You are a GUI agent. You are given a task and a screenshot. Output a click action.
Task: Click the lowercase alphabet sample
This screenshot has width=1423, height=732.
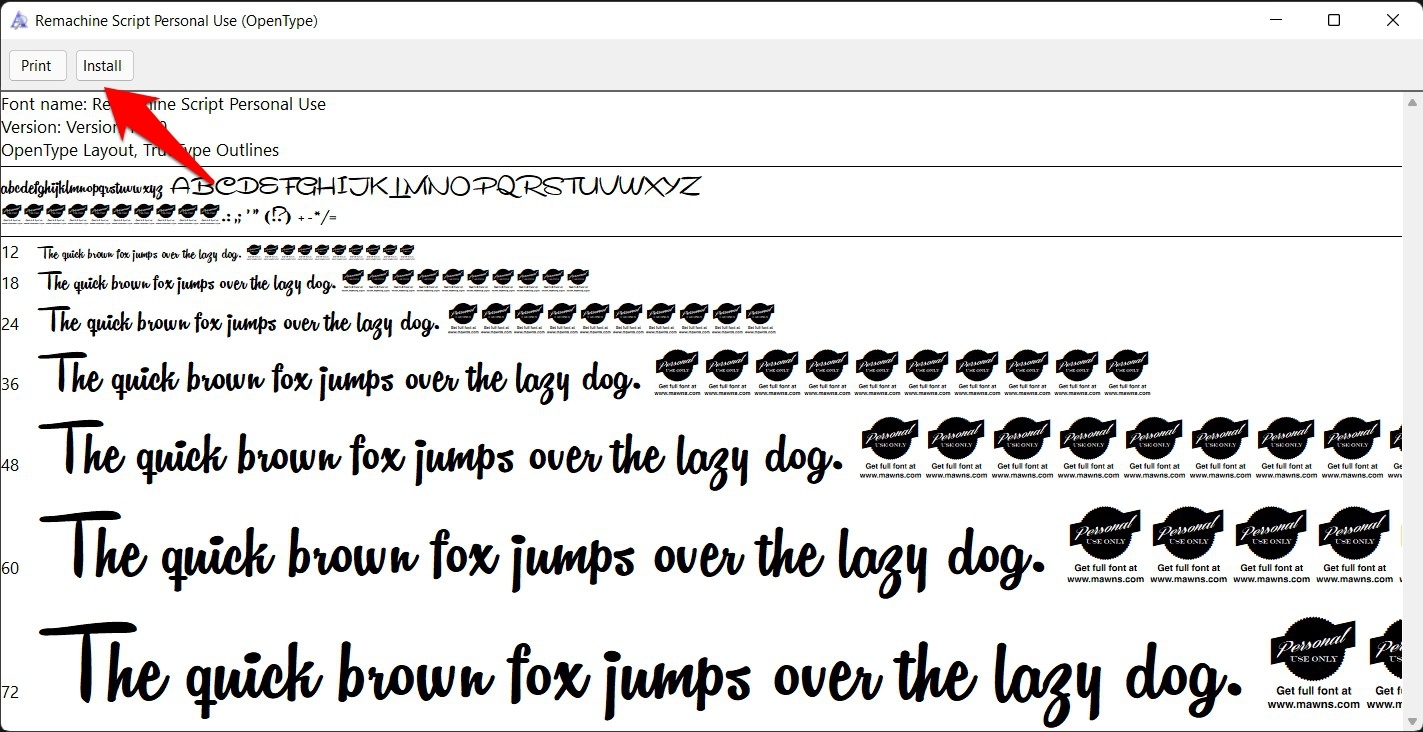82,188
